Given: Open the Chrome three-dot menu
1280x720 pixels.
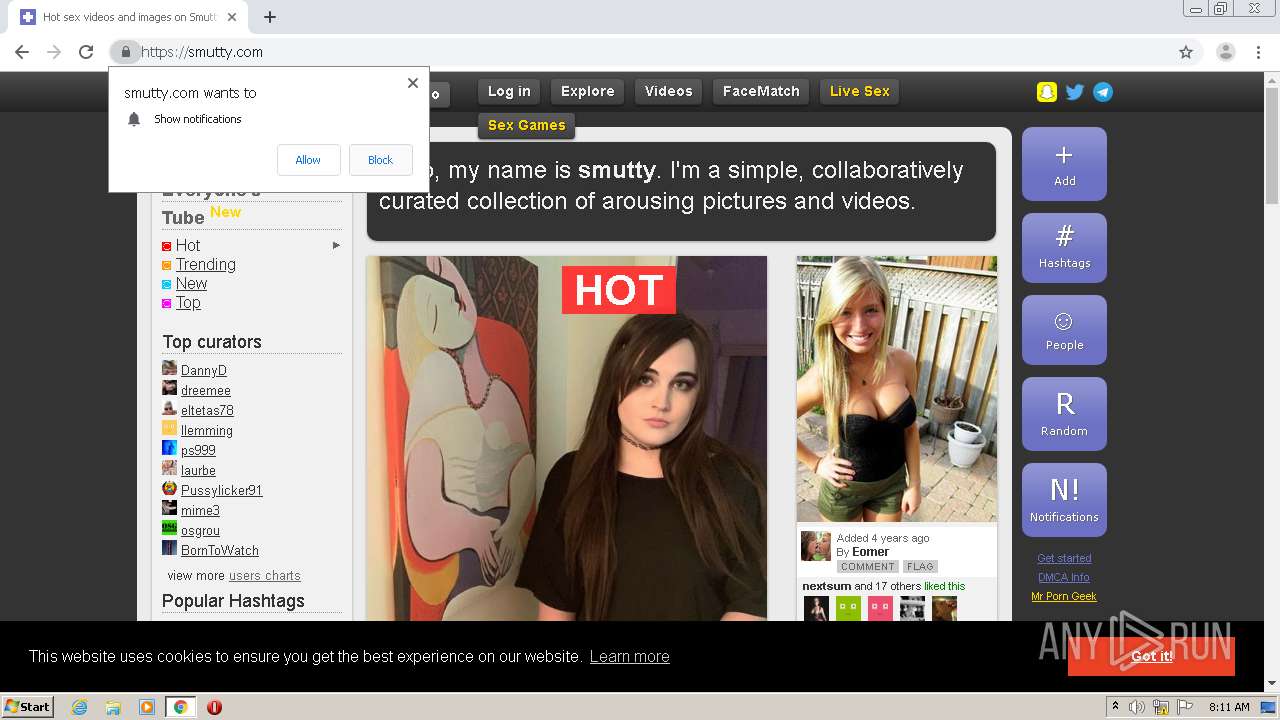Looking at the screenshot, I should pos(1258,52).
